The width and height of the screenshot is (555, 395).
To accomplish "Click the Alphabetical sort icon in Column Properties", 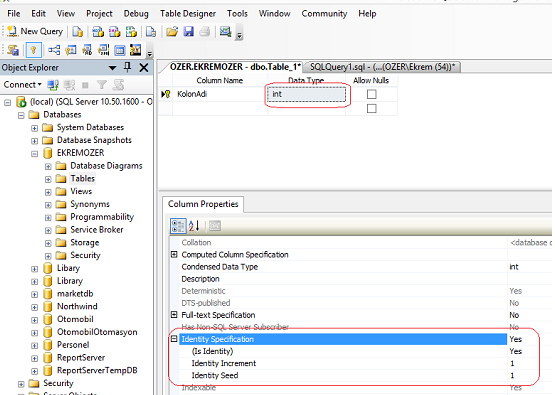I will (x=194, y=226).
